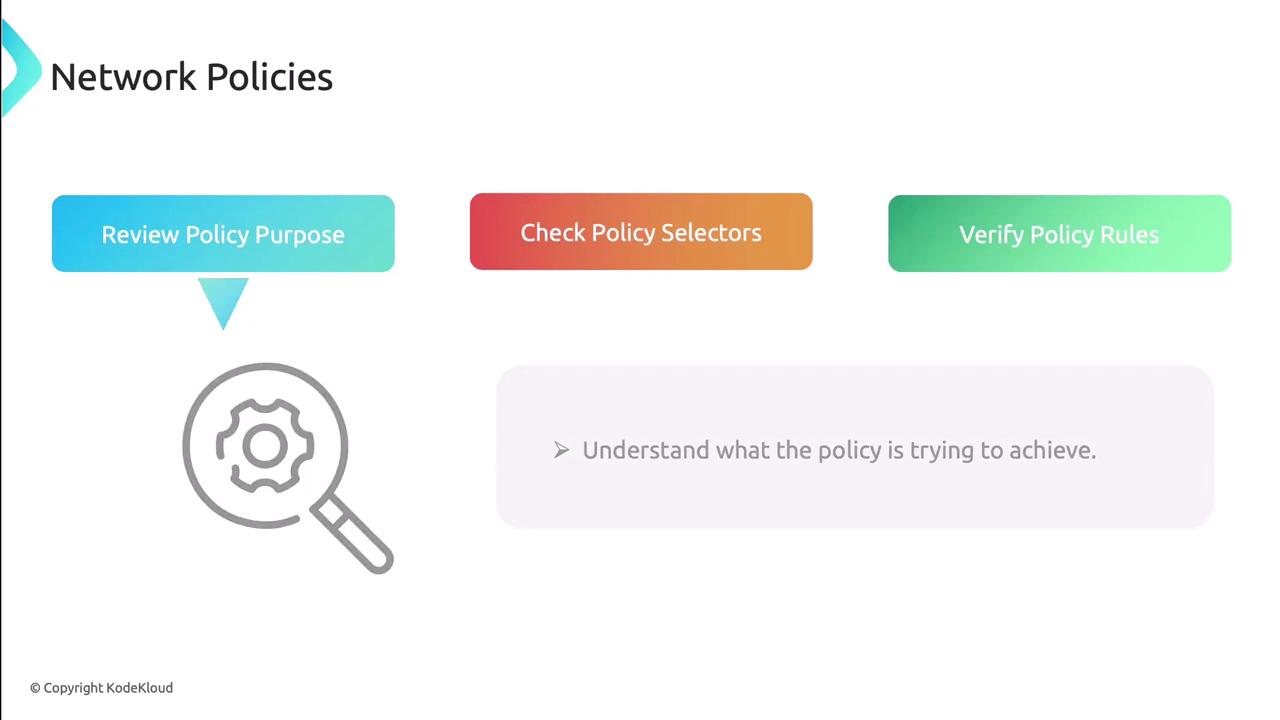The width and height of the screenshot is (1280, 720).
Task: Select the Verify Policy Rules box
Action: pyautogui.click(x=1059, y=234)
